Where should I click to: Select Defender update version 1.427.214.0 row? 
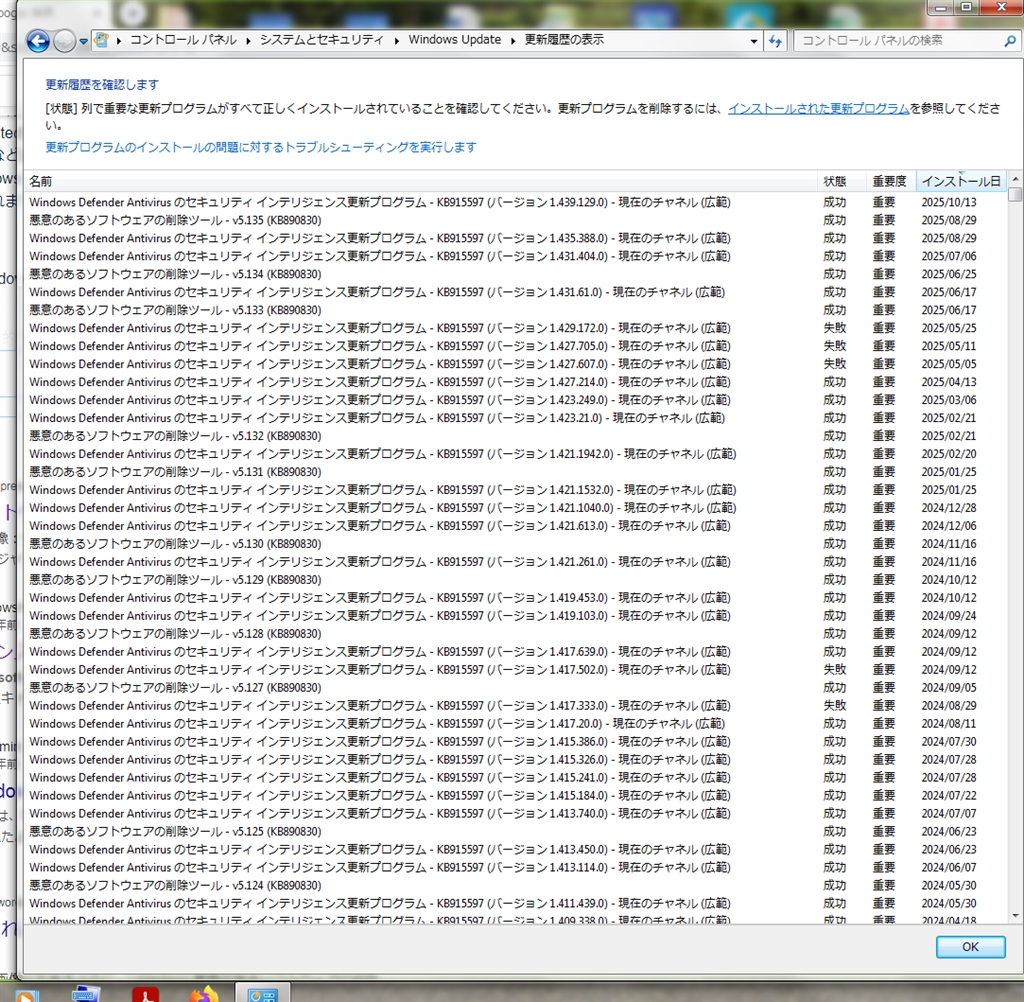pyautogui.click(x=516, y=381)
